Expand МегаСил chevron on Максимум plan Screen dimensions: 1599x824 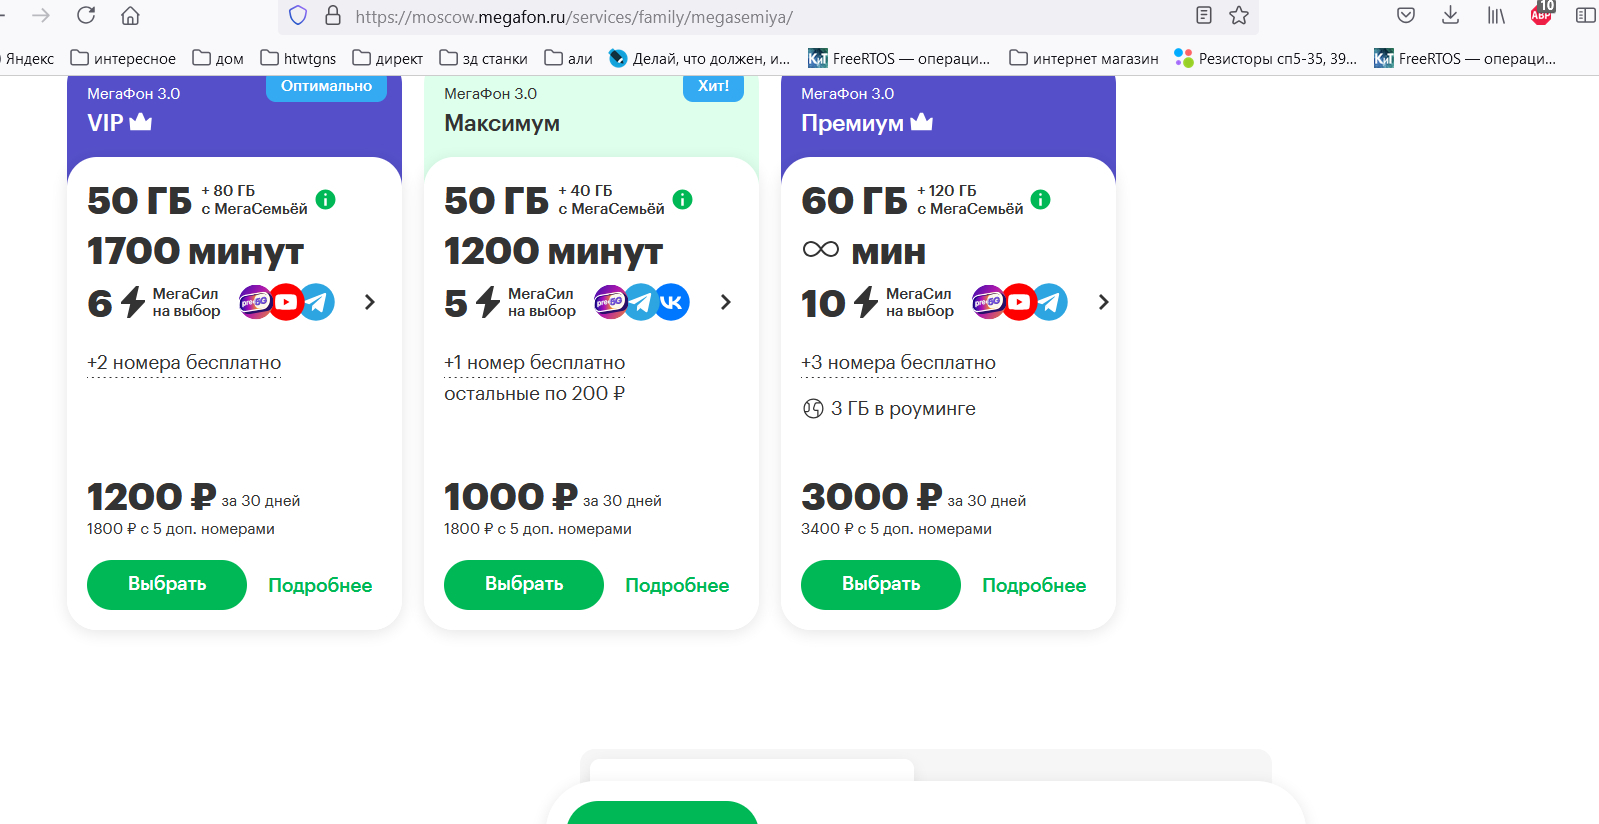pos(726,302)
